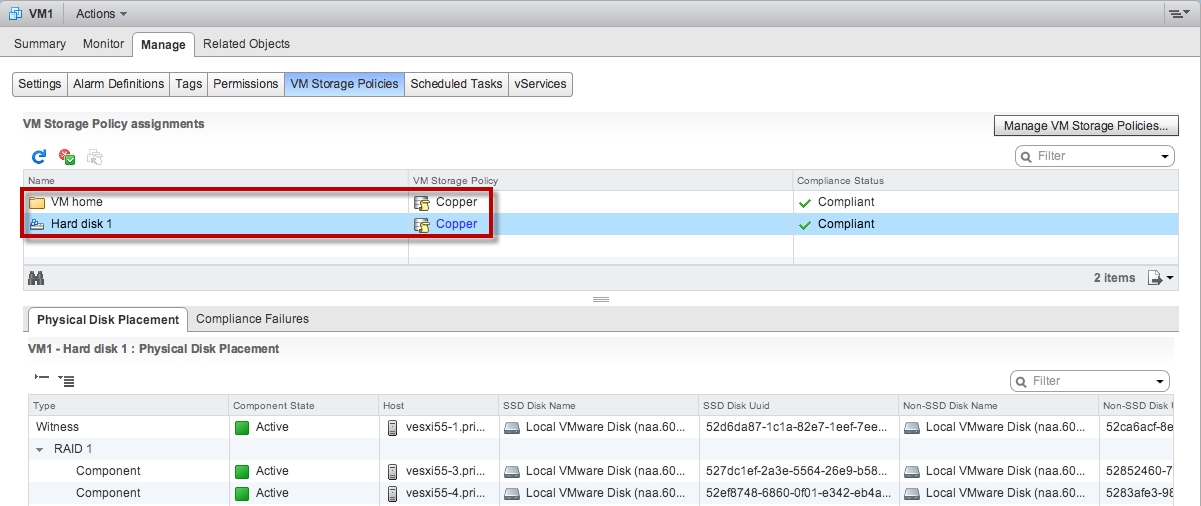The image size is (1201, 506).
Task: Click SSD Uuid 52ef8748-6860-0f01 cell
Action: coord(798,493)
